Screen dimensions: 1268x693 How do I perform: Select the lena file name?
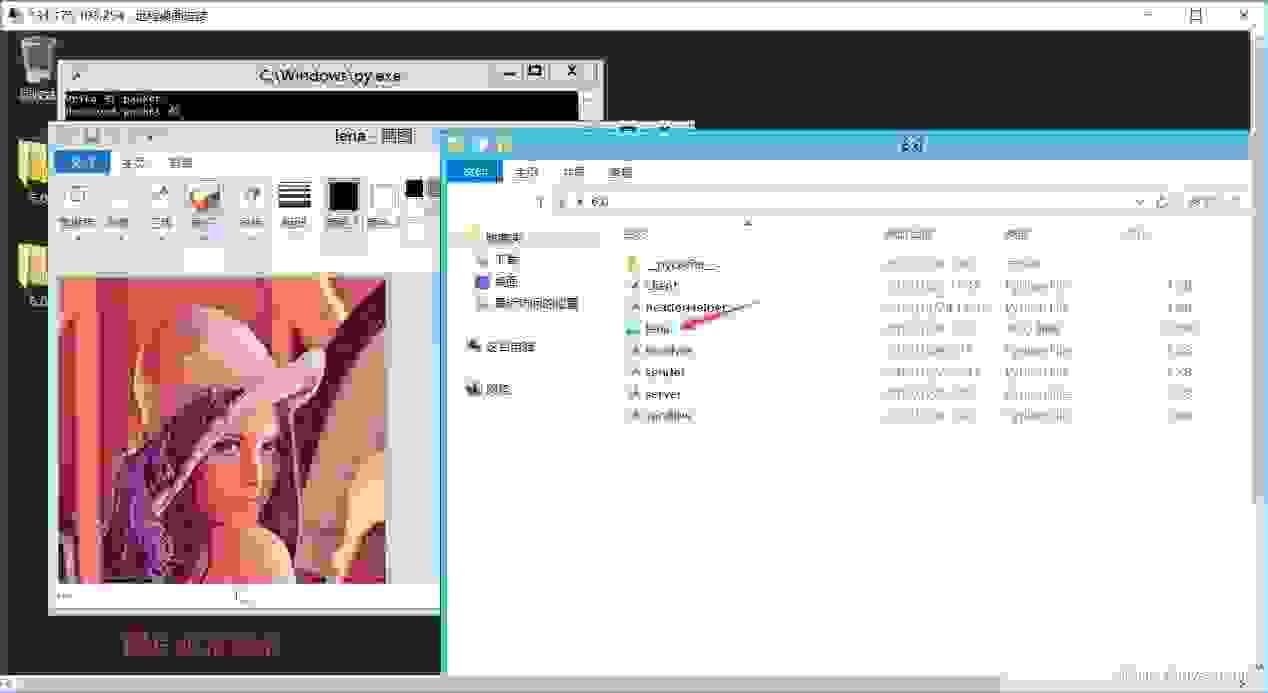[659, 329]
